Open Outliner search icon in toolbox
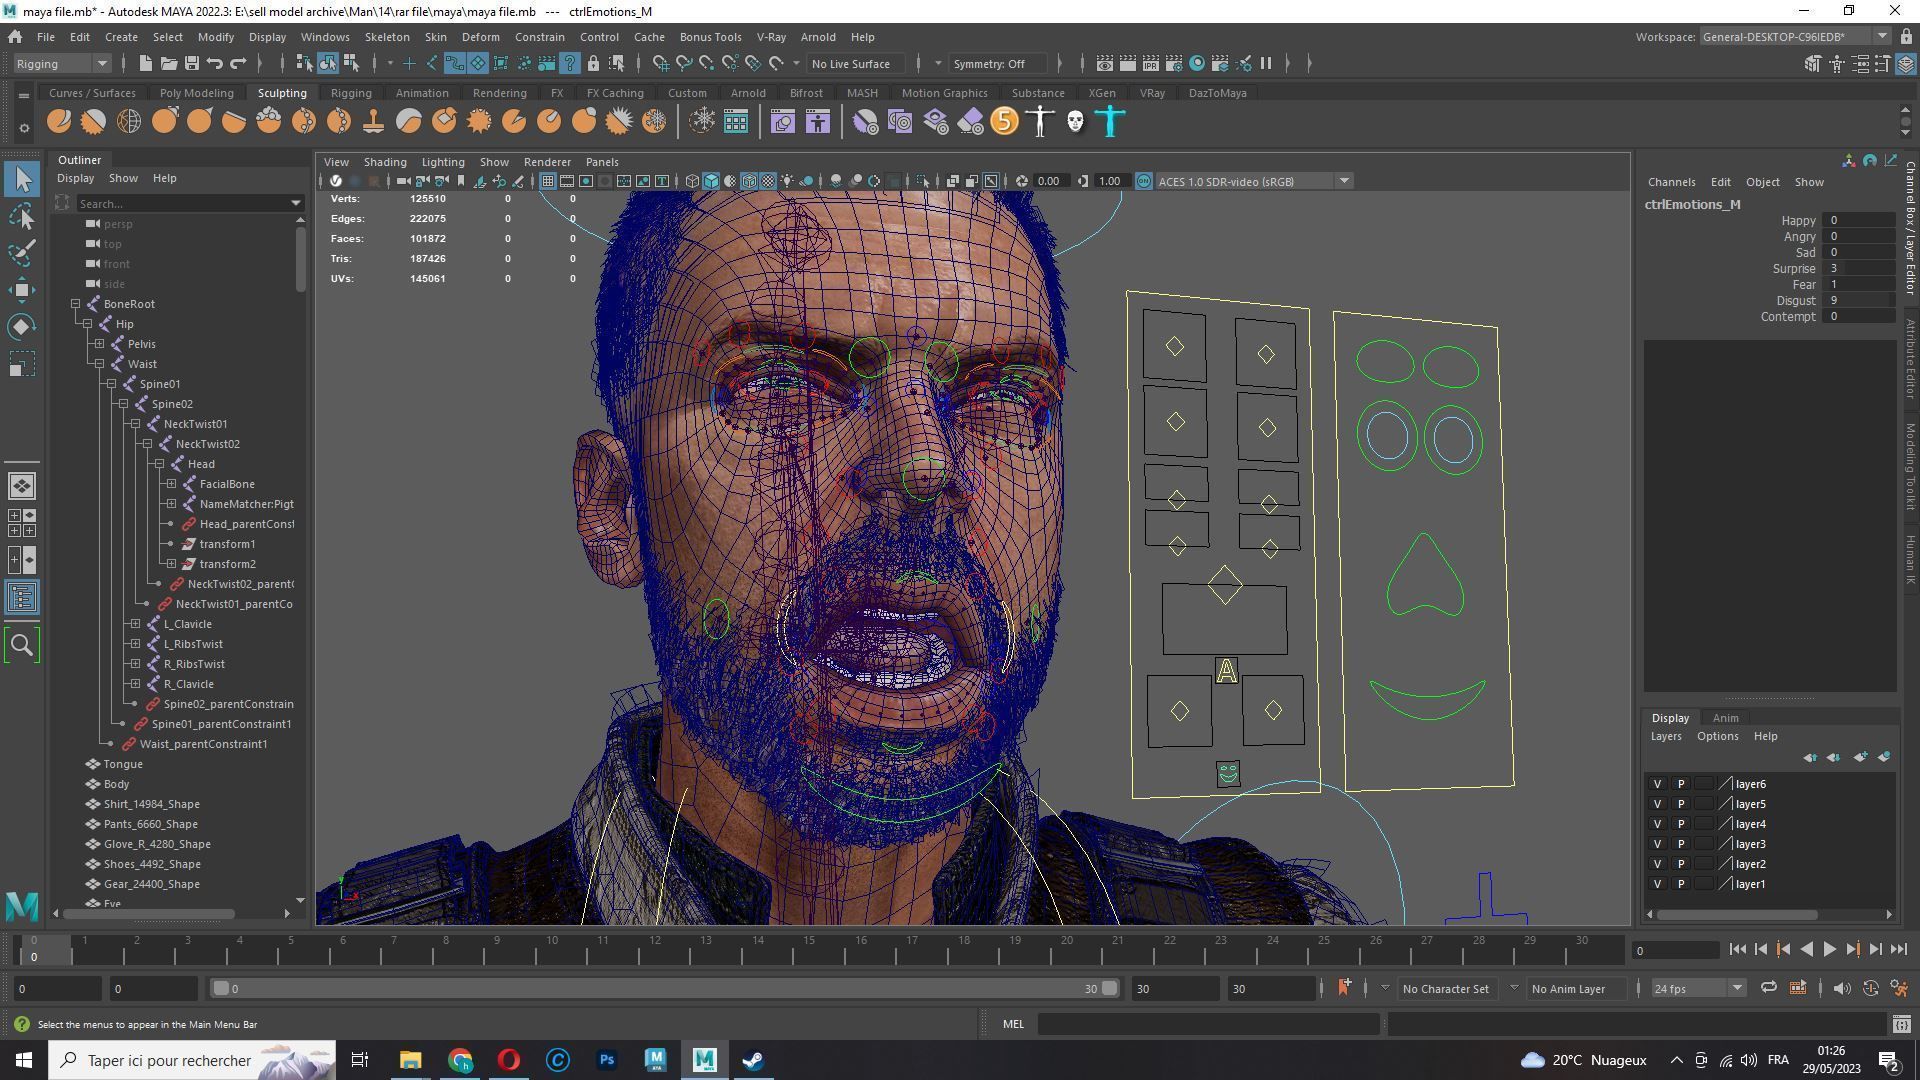The image size is (1920, 1080). (22, 646)
